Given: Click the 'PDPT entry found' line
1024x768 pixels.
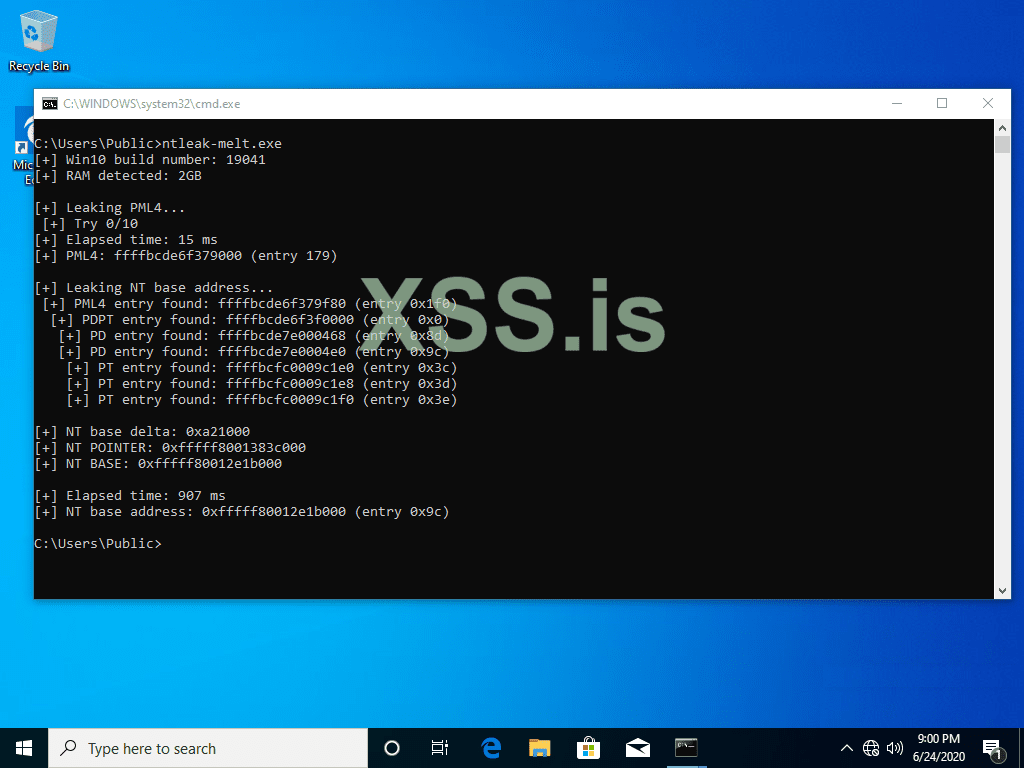Looking at the screenshot, I should tap(250, 320).
